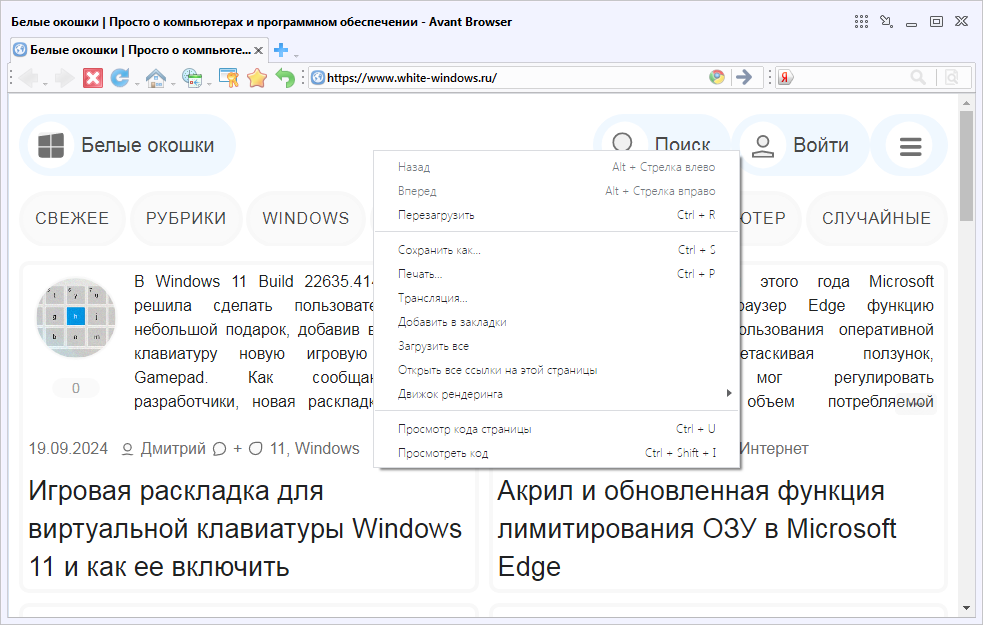Select 'Загрузить все' menu entry

pos(557,346)
